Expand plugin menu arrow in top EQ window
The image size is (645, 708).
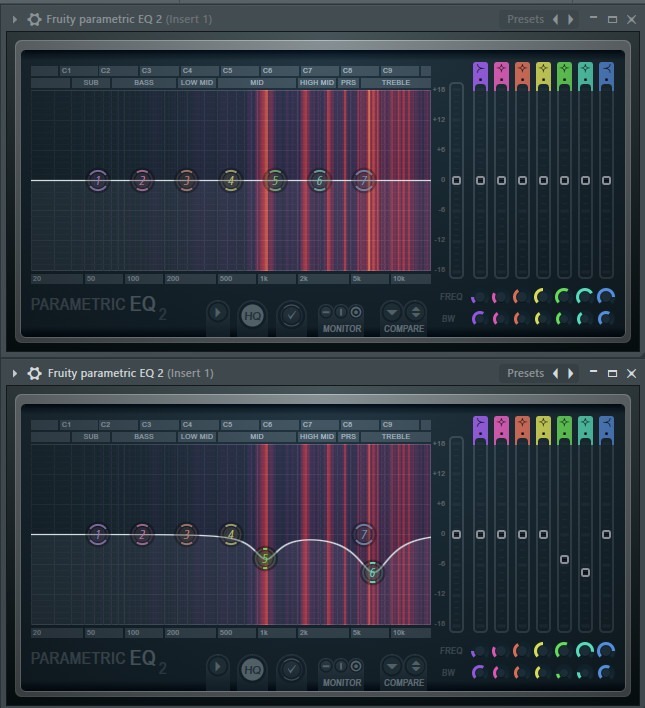14,19
